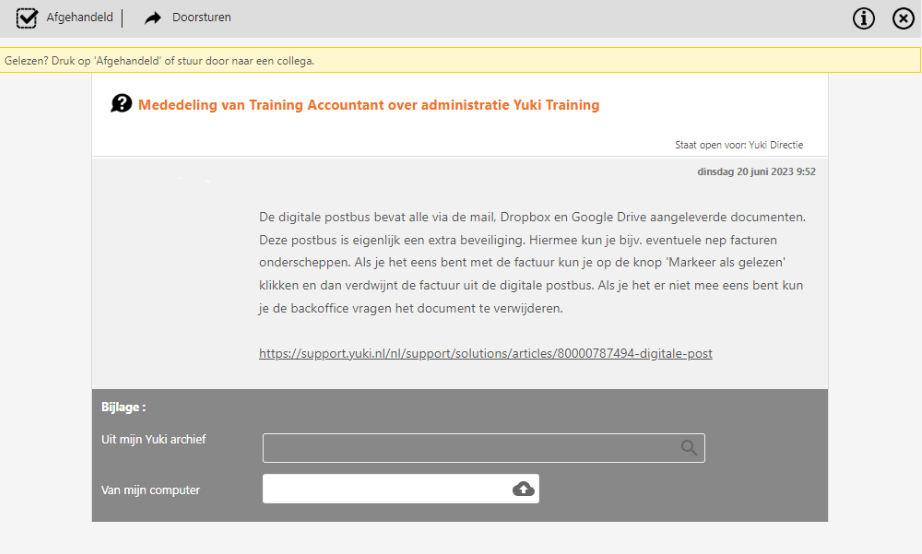
Task: Click the Afgehandeld label text
Action: tap(79, 18)
